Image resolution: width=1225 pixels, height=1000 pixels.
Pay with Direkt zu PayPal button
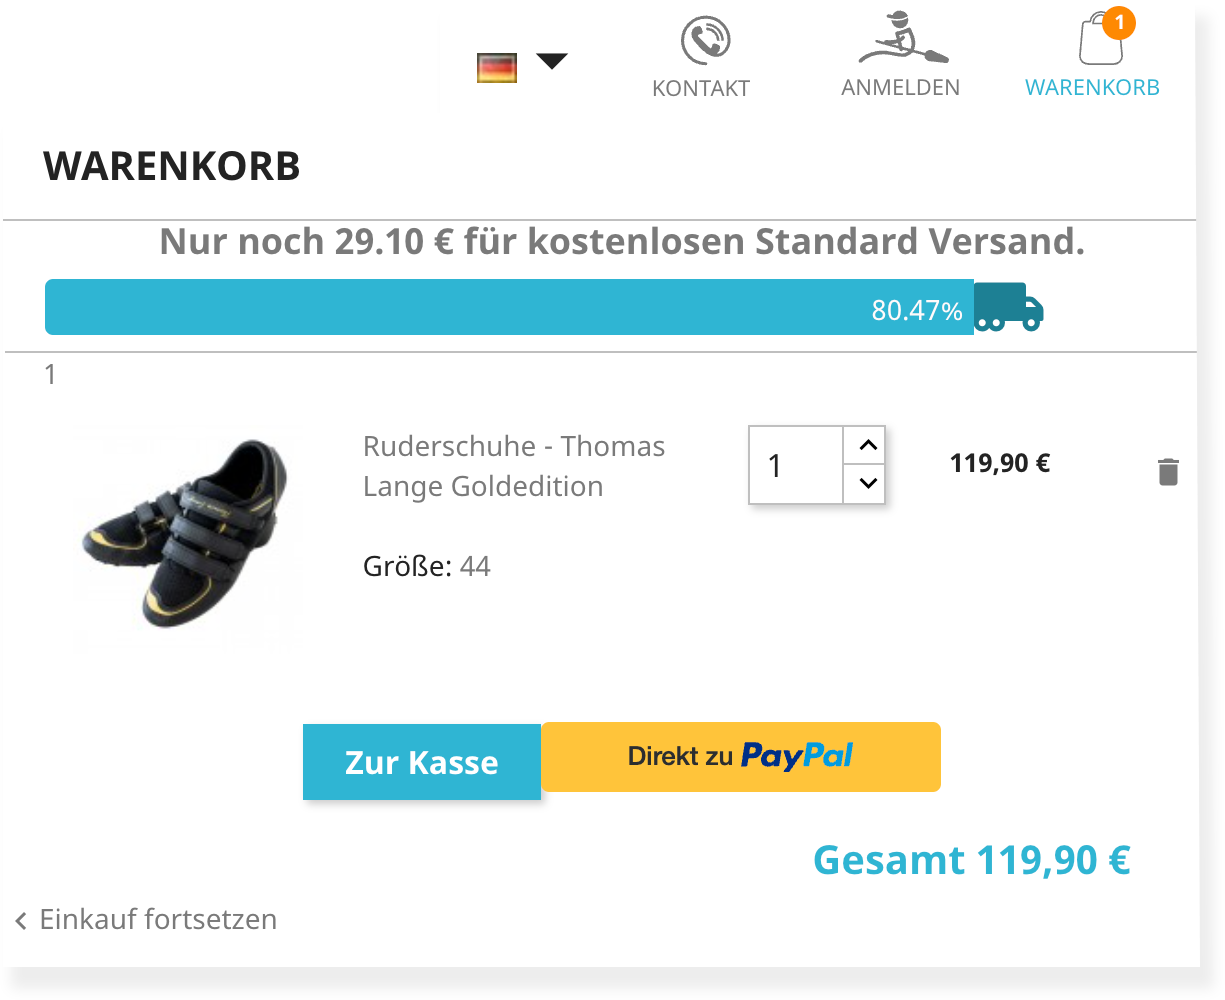point(741,757)
